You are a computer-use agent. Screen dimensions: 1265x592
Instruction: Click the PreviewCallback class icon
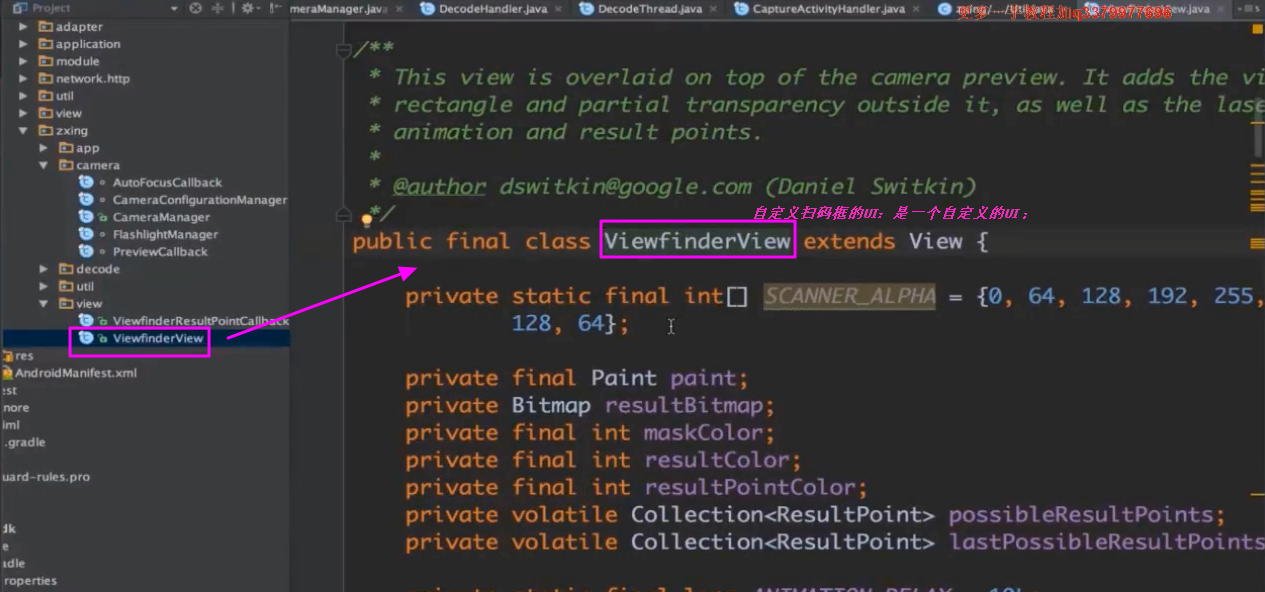pos(86,251)
